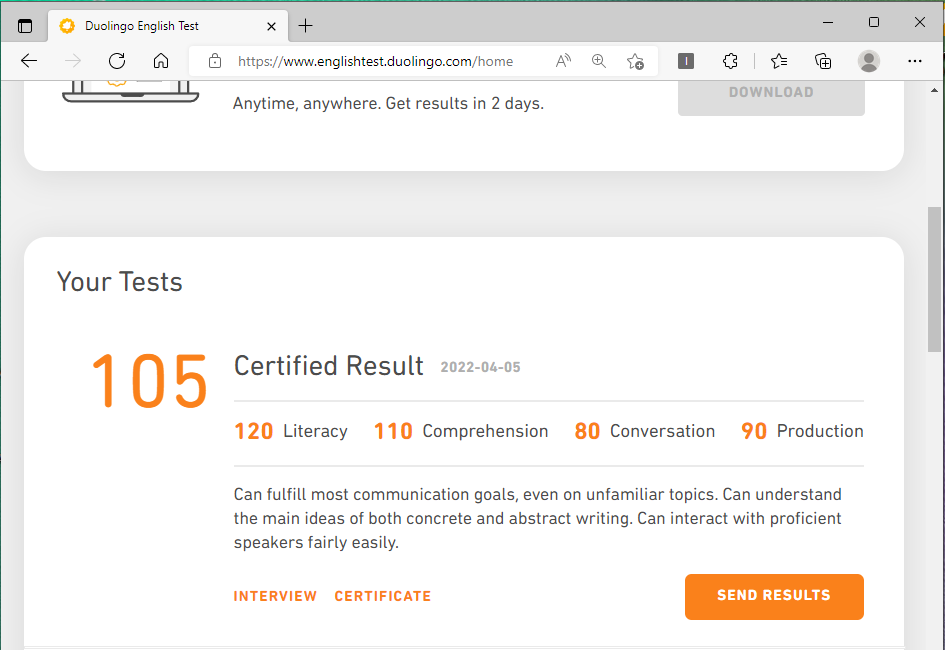
Task: Refresh the current page
Action: (x=117, y=61)
